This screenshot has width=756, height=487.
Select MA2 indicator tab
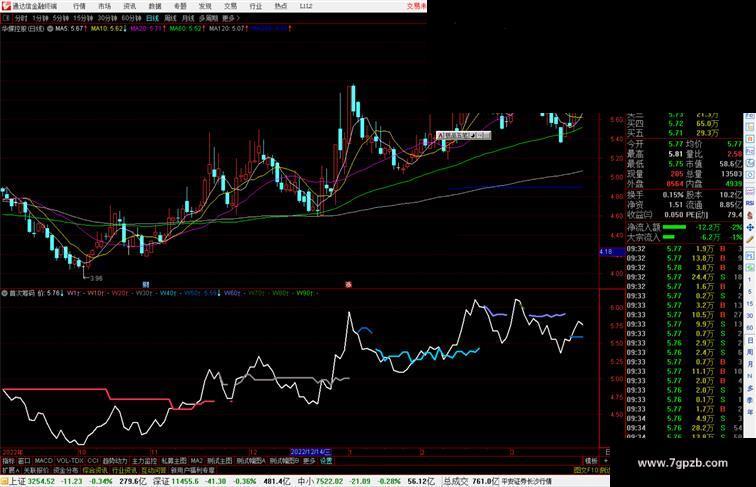[x=196, y=461]
